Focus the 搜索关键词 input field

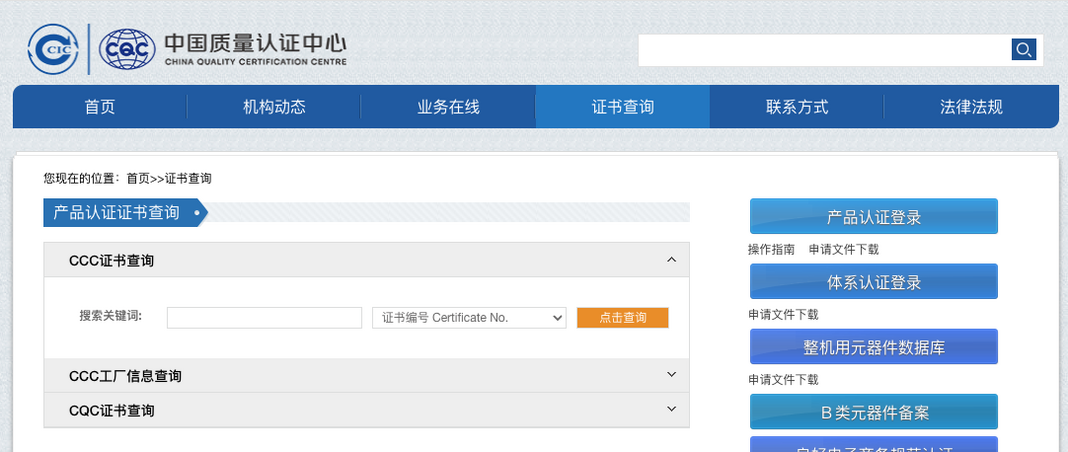point(264,318)
